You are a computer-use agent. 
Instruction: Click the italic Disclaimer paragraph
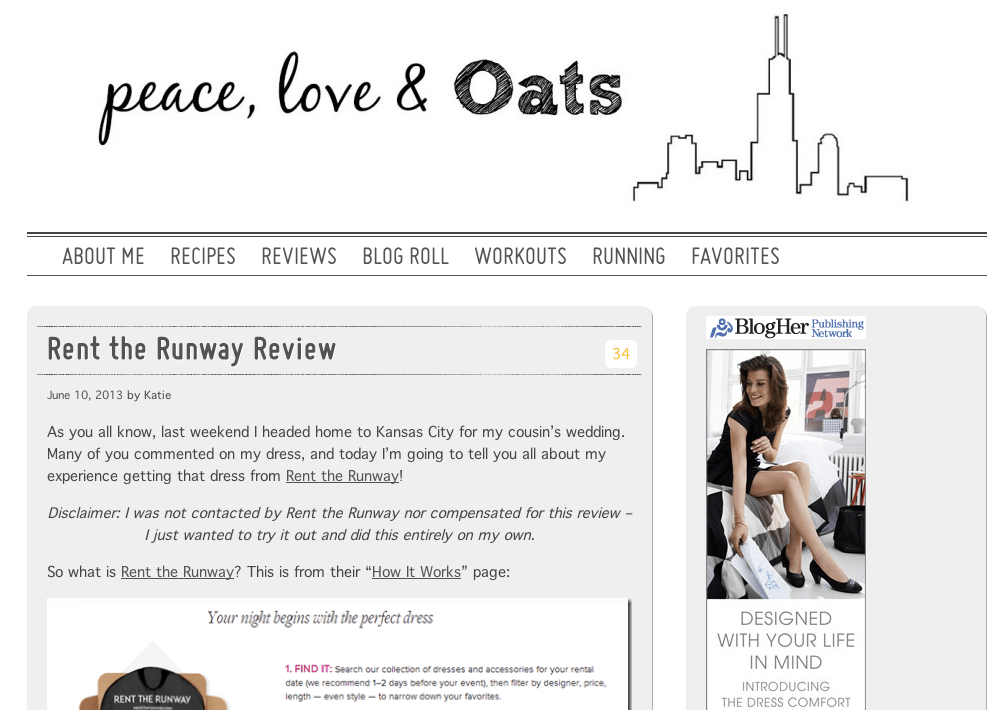[340, 524]
